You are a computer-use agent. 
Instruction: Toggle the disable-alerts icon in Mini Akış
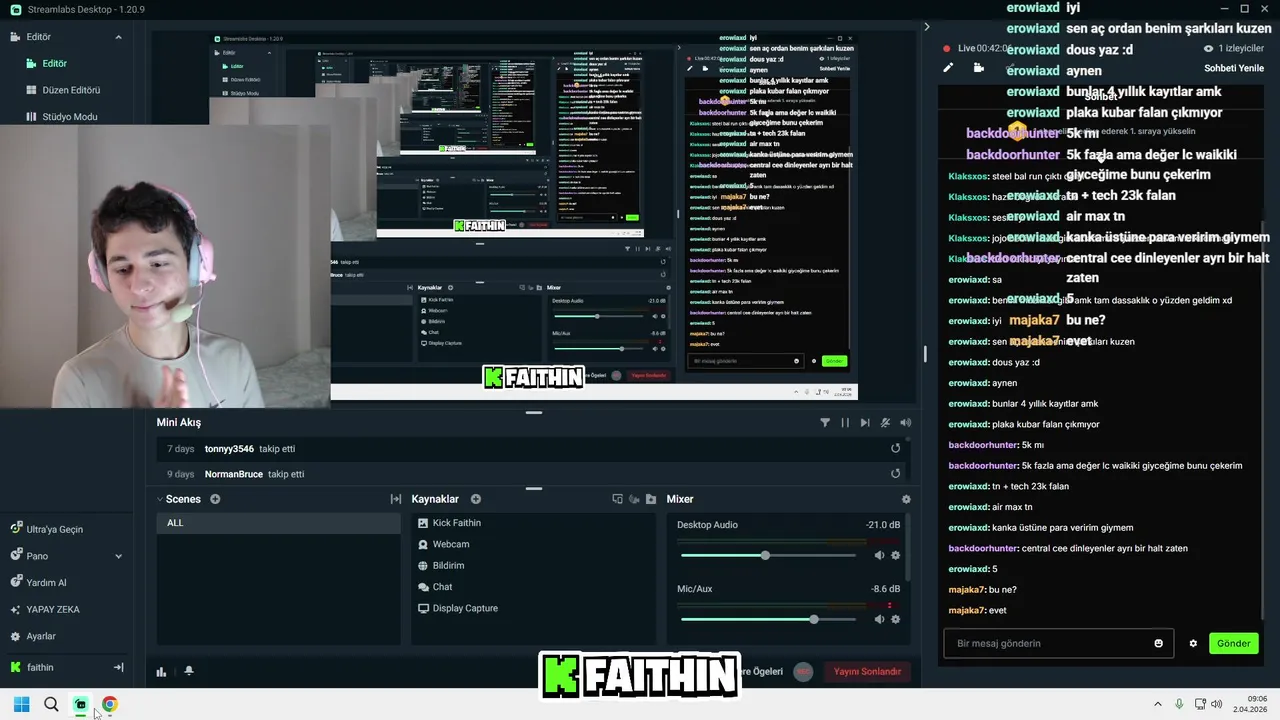pos(885,423)
